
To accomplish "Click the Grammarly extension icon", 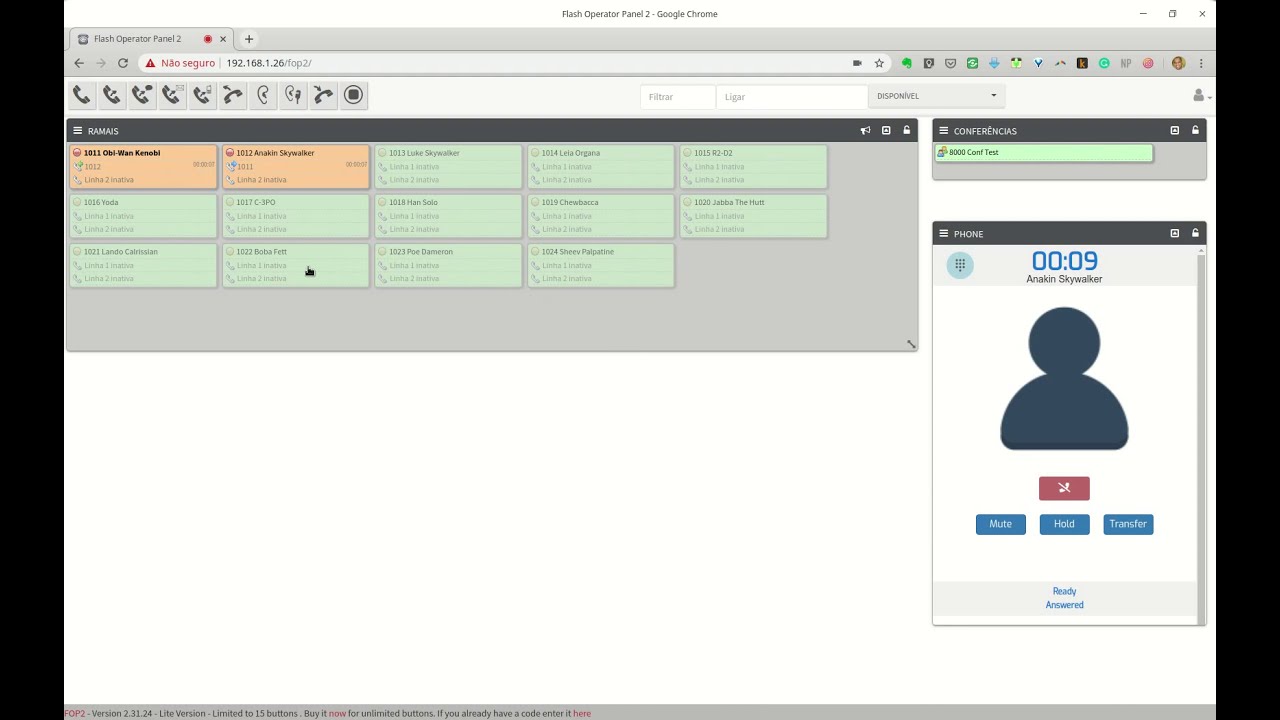I will [1104, 63].
